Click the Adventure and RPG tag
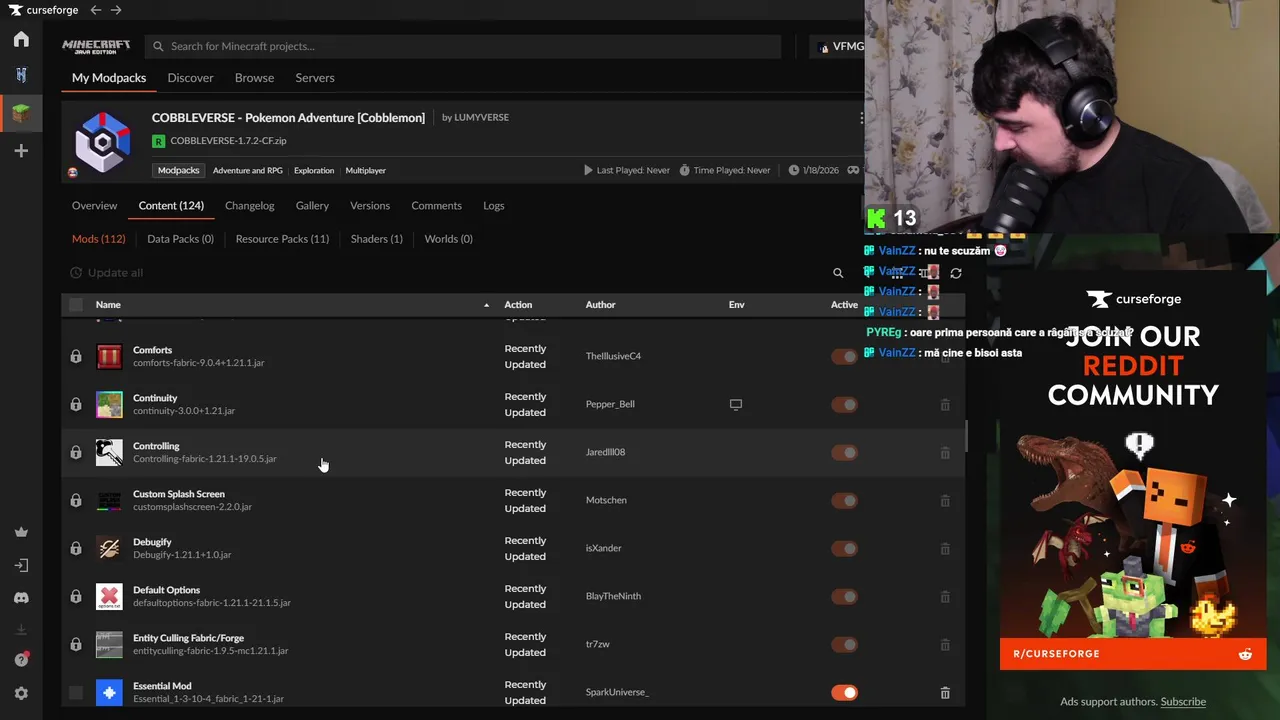 (247, 171)
